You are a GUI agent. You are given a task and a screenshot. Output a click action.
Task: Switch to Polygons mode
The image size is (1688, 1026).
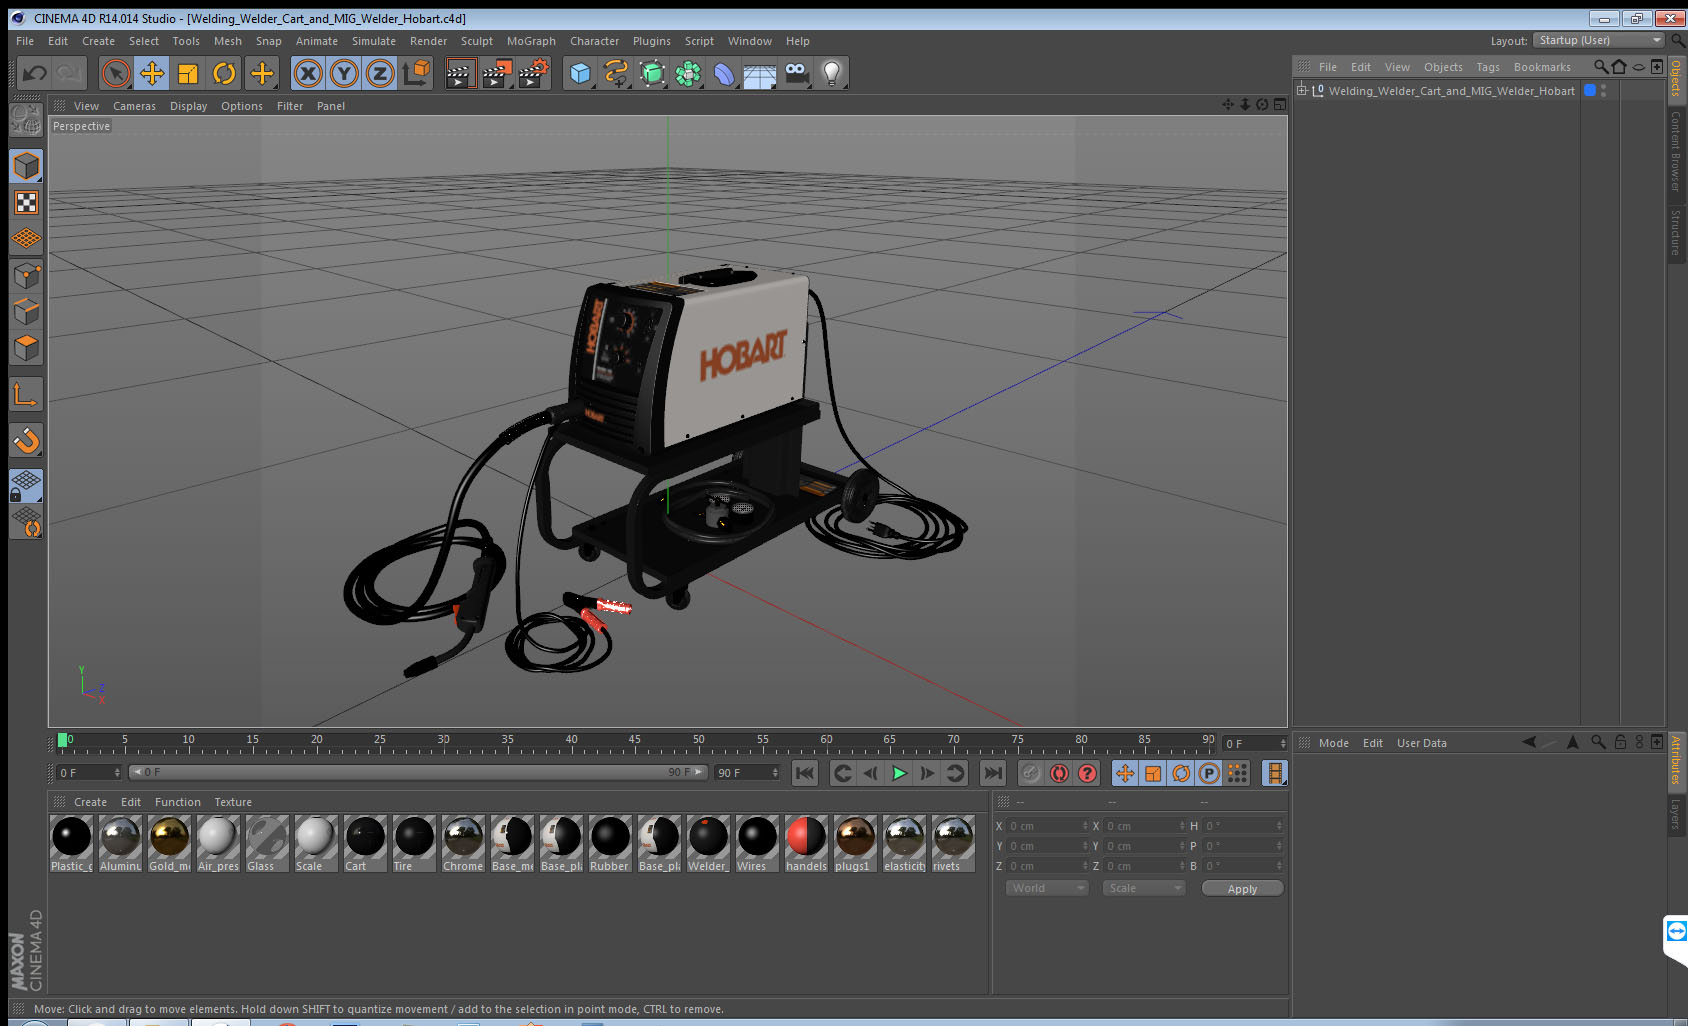(x=26, y=348)
